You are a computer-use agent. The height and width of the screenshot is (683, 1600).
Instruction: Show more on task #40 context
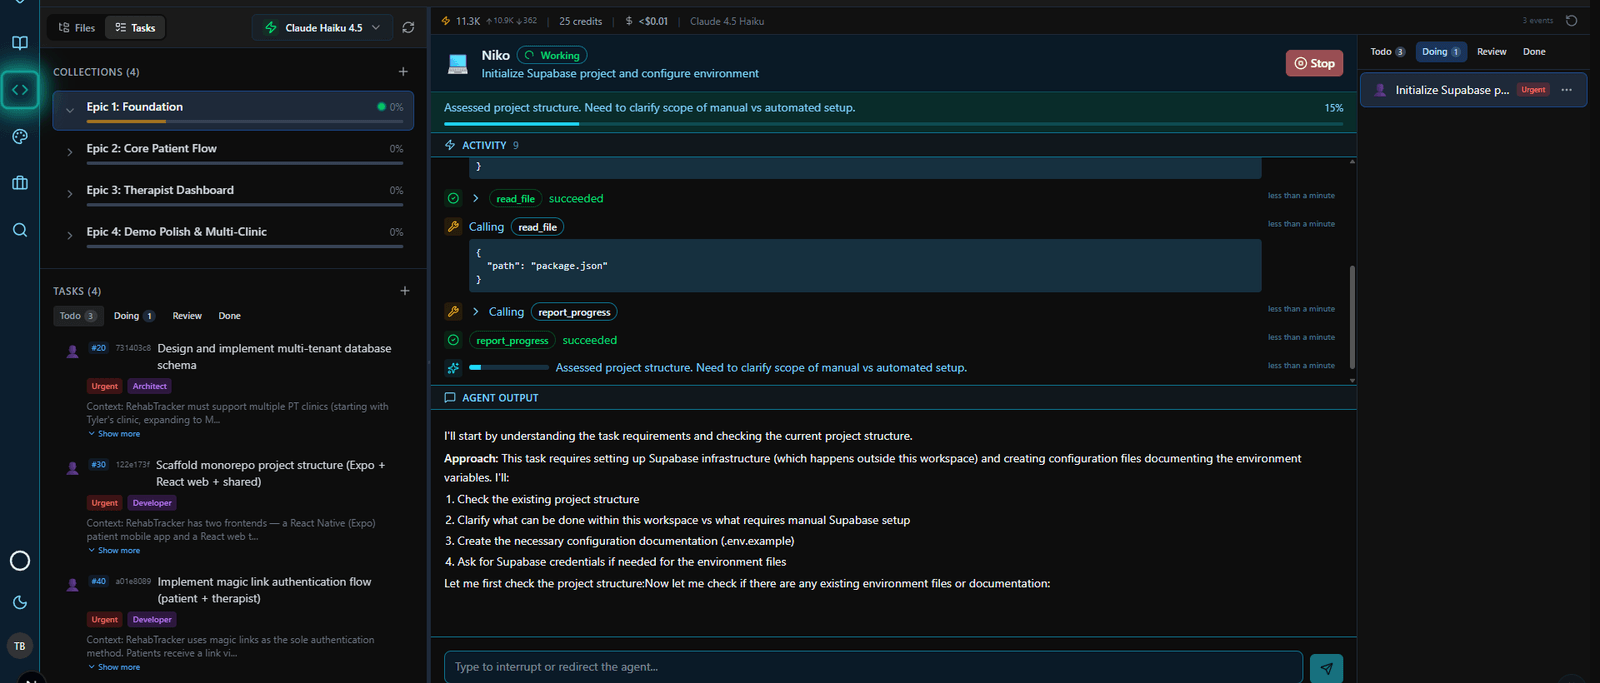tap(114, 667)
